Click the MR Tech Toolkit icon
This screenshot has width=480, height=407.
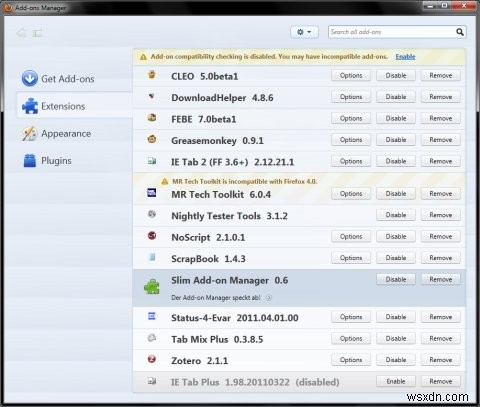coord(152,193)
